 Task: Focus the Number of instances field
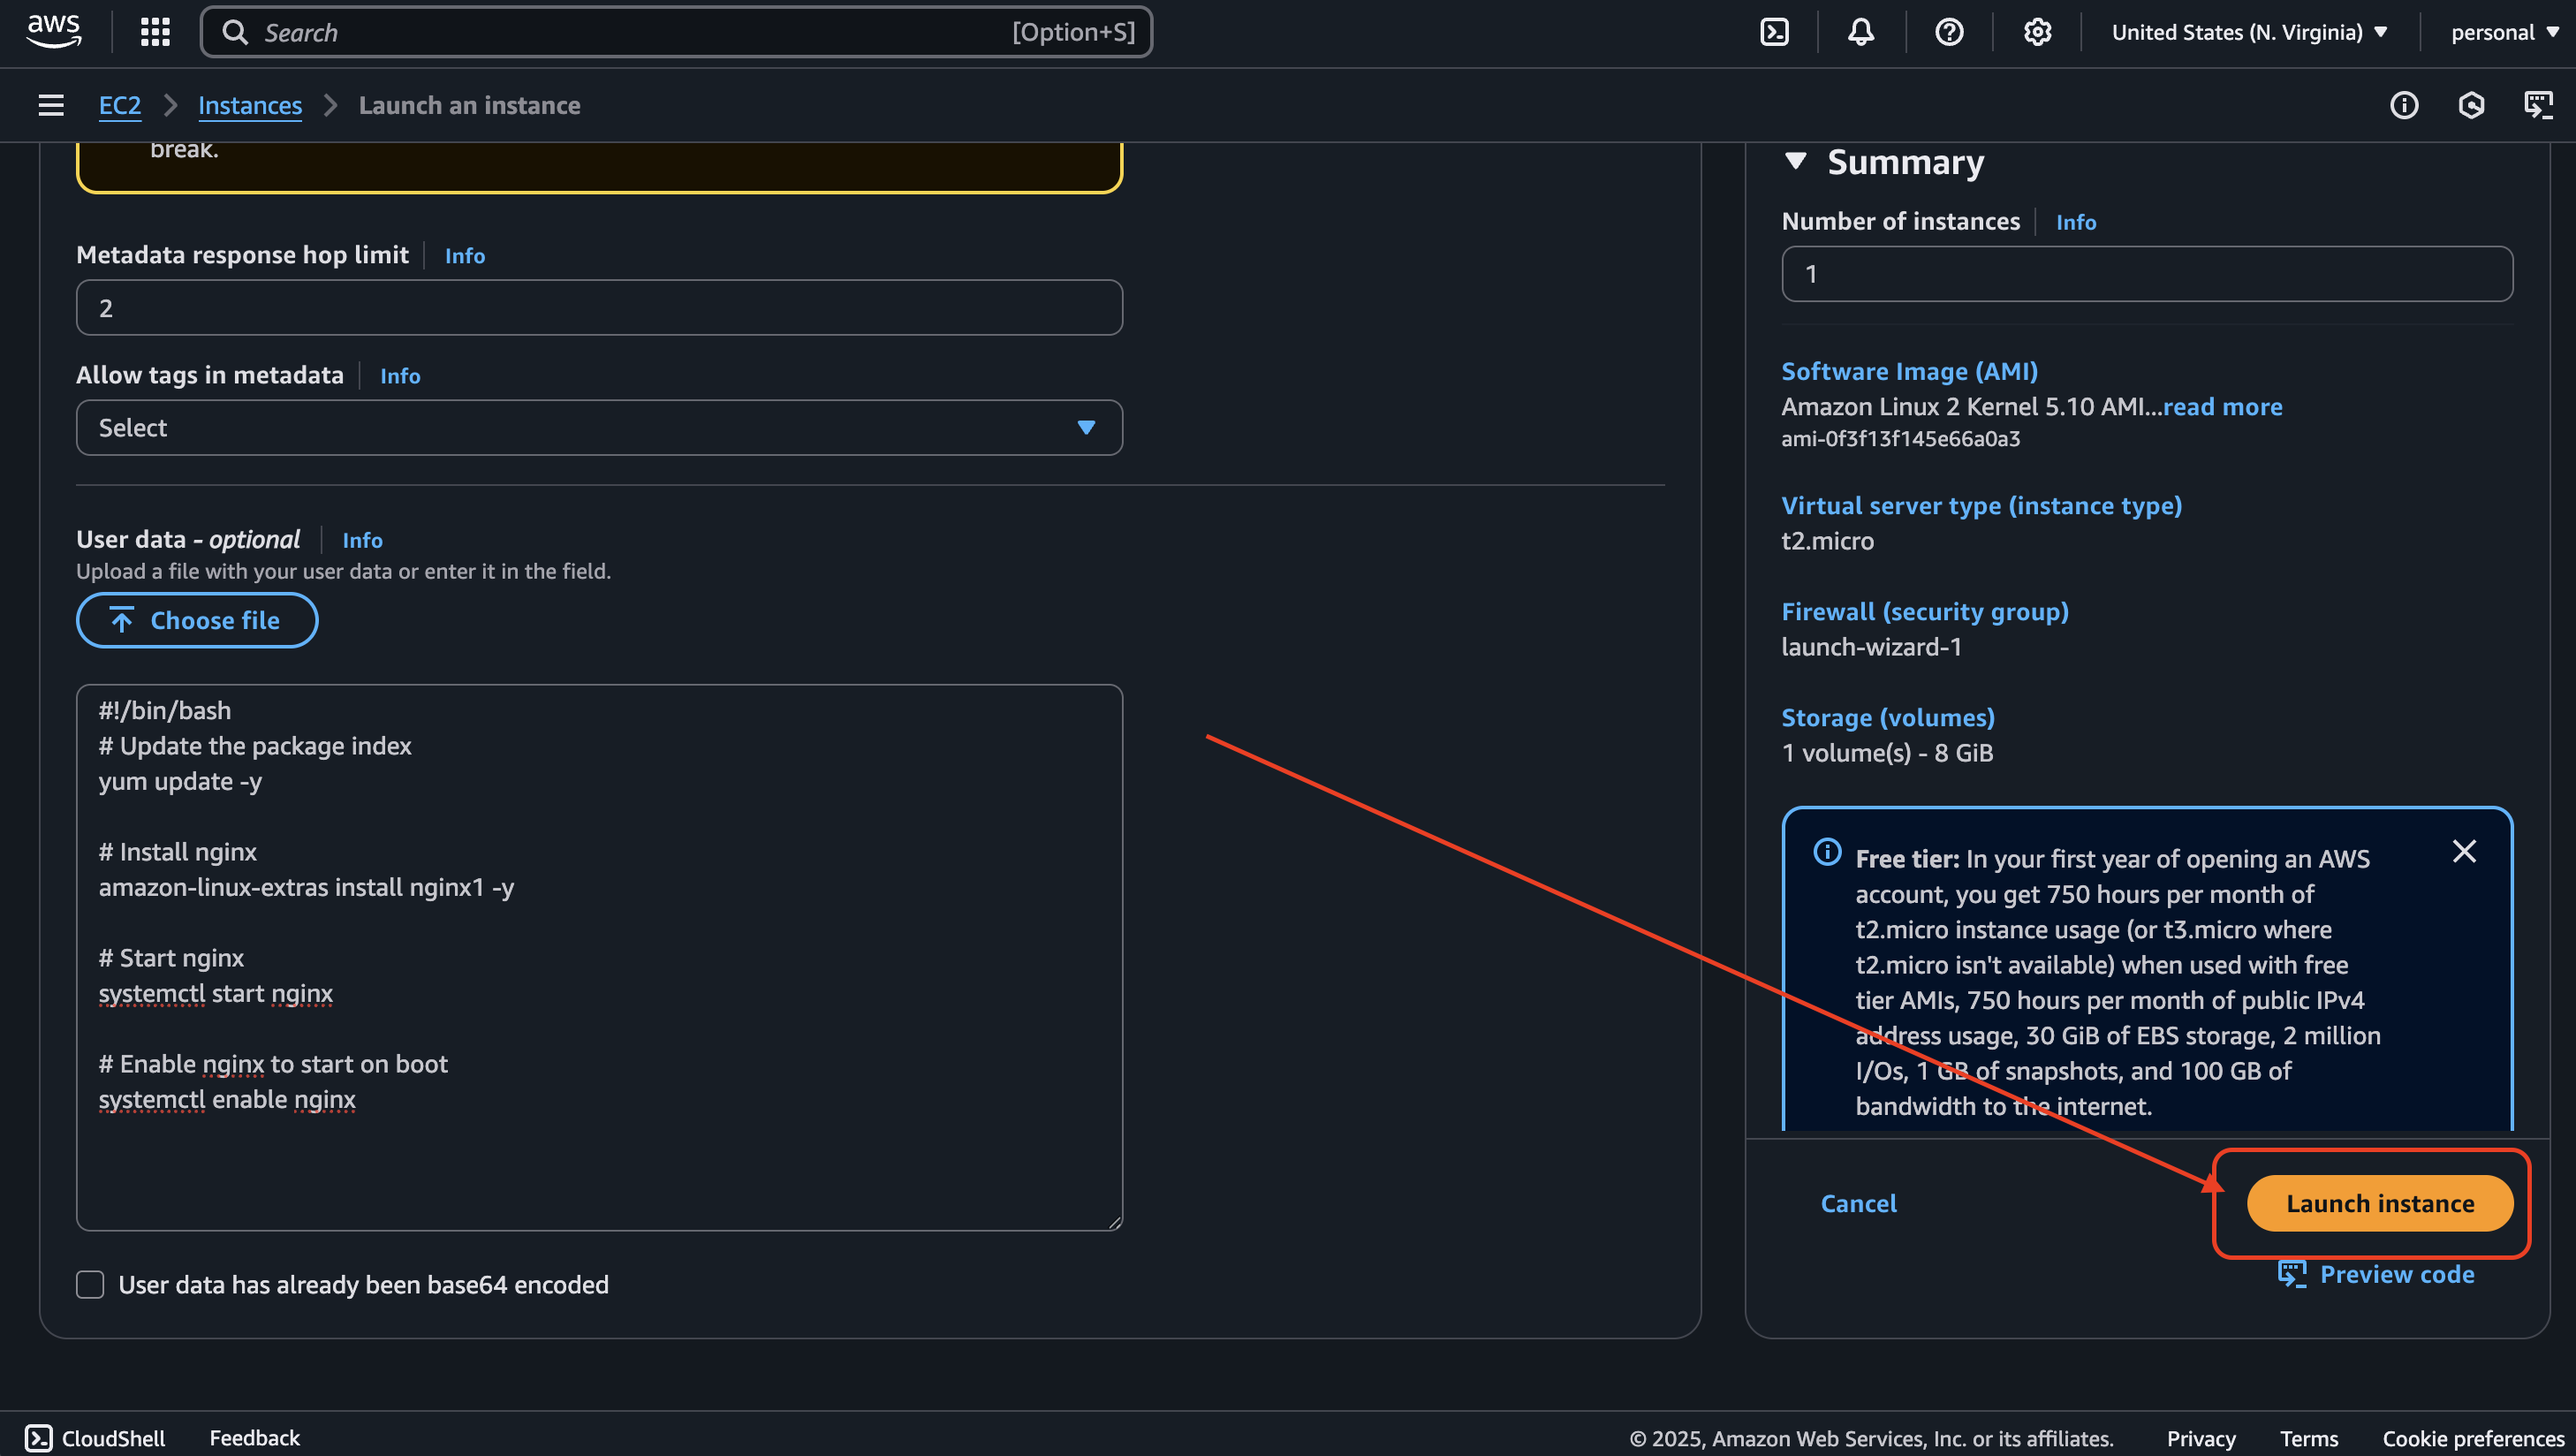[2147, 274]
